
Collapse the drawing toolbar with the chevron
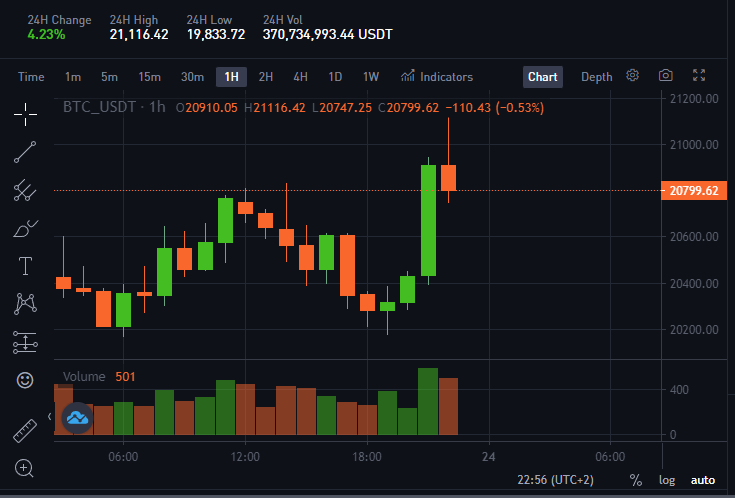(50, 416)
